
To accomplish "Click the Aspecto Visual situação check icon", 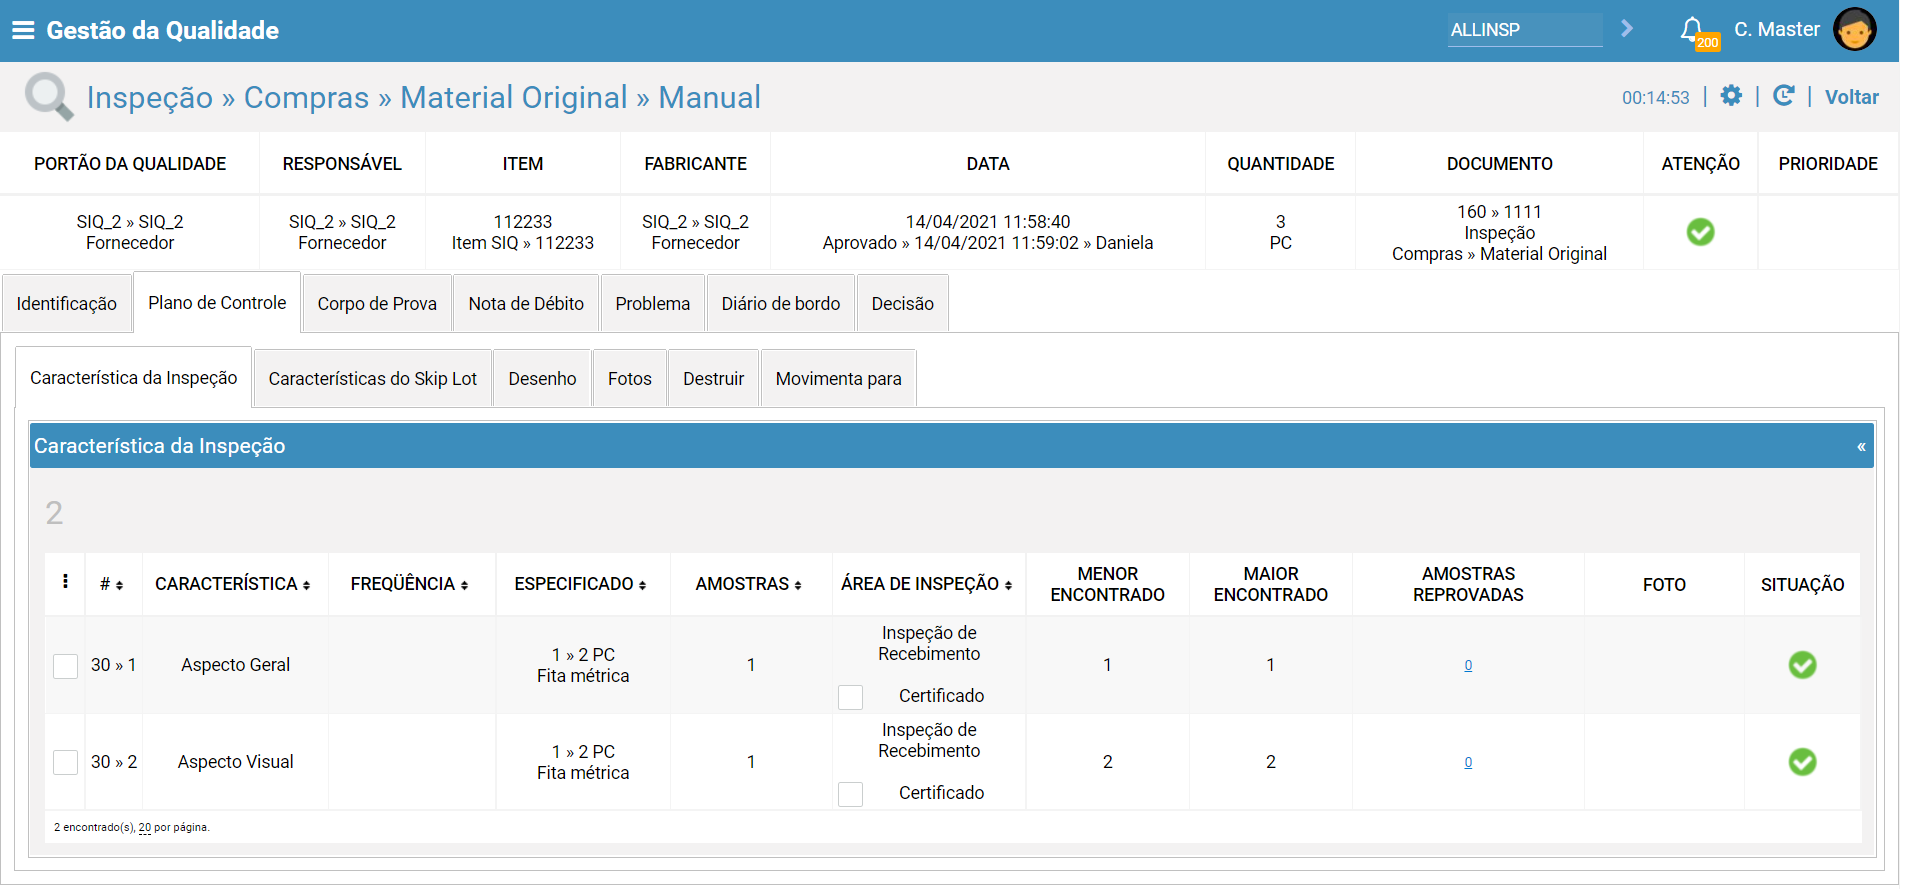I will tap(1802, 762).
